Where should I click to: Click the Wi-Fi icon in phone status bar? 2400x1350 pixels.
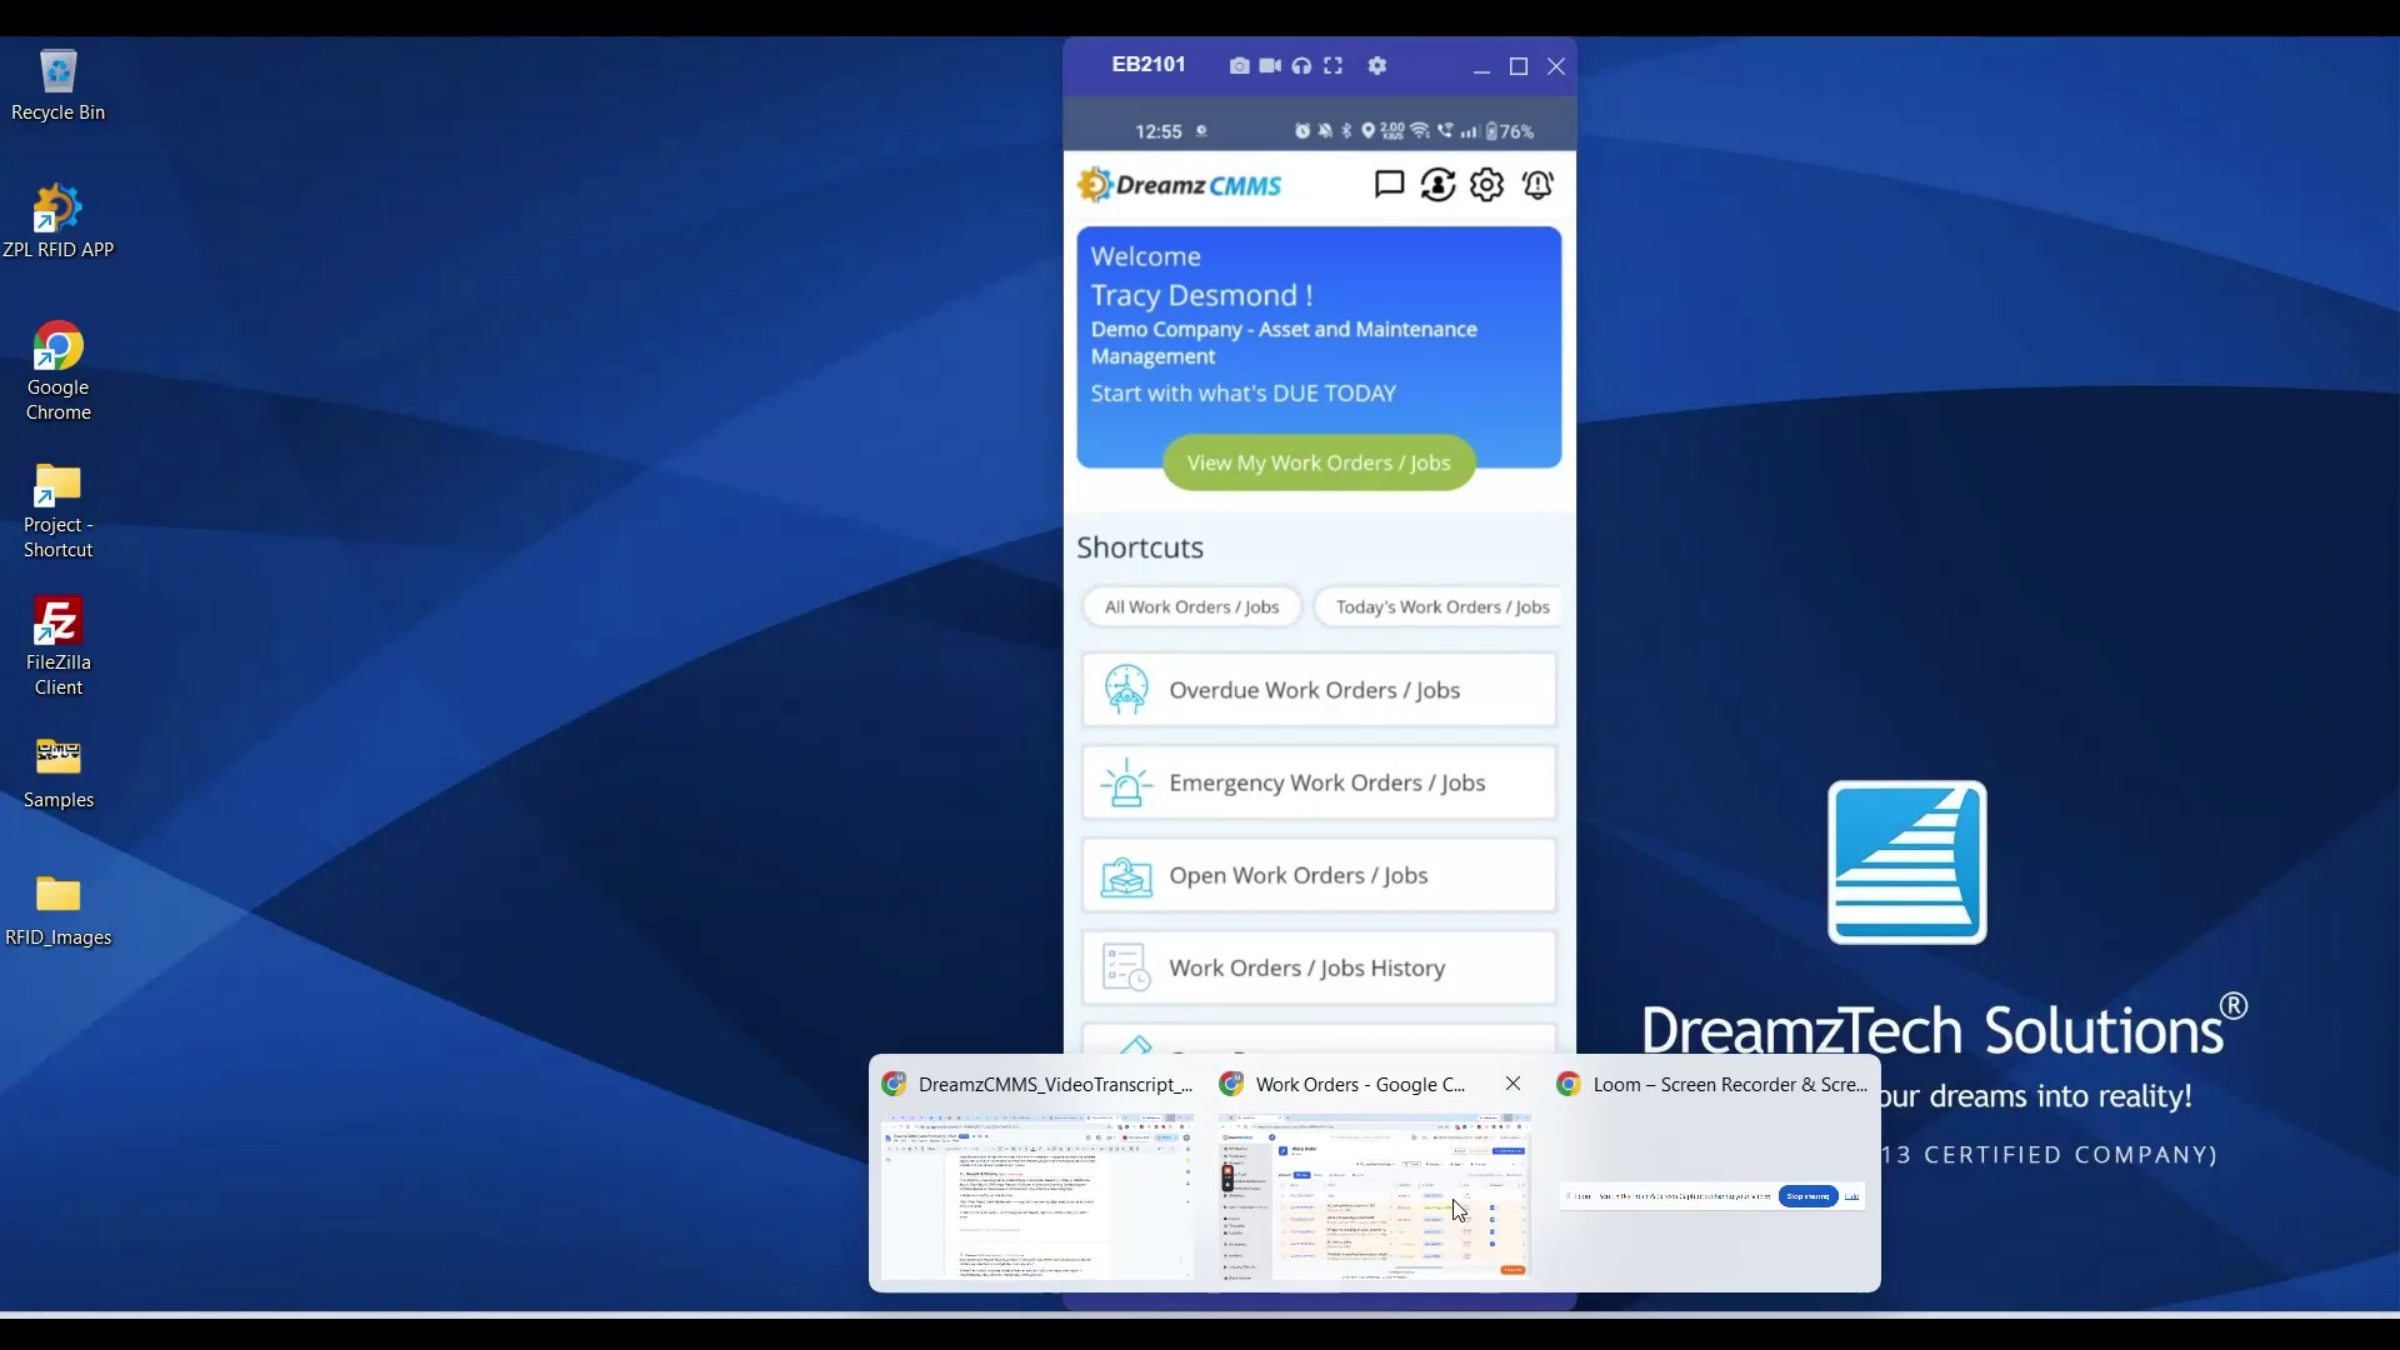(x=1420, y=131)
